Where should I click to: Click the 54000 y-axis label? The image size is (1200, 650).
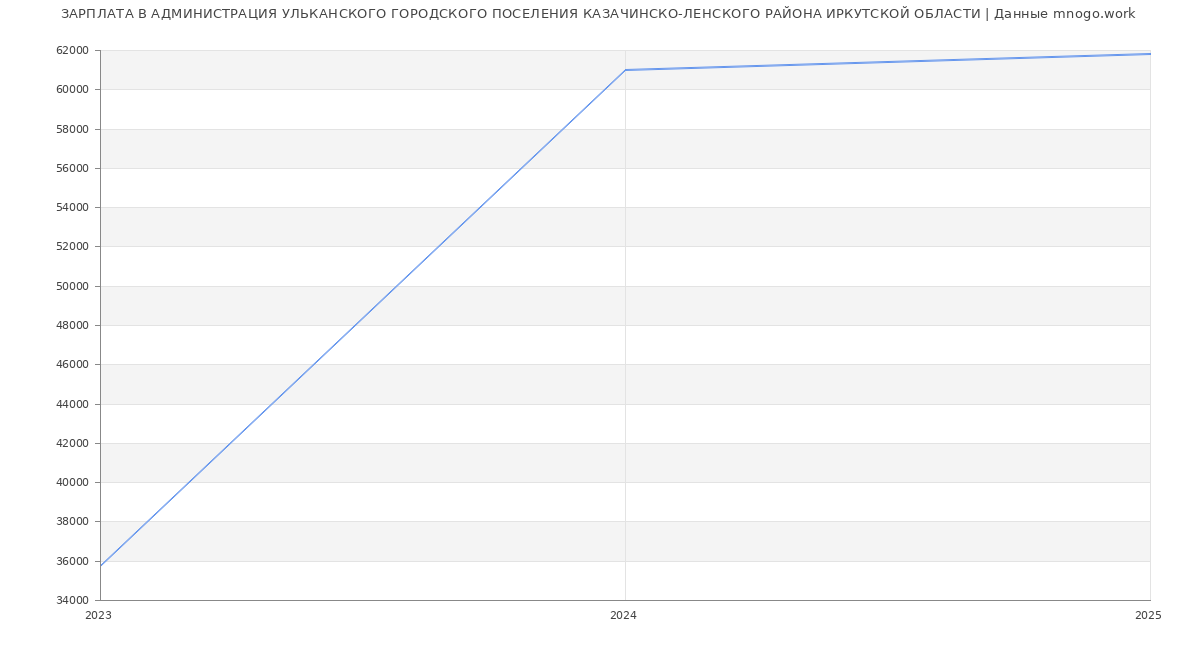click(x=72, y=208)
